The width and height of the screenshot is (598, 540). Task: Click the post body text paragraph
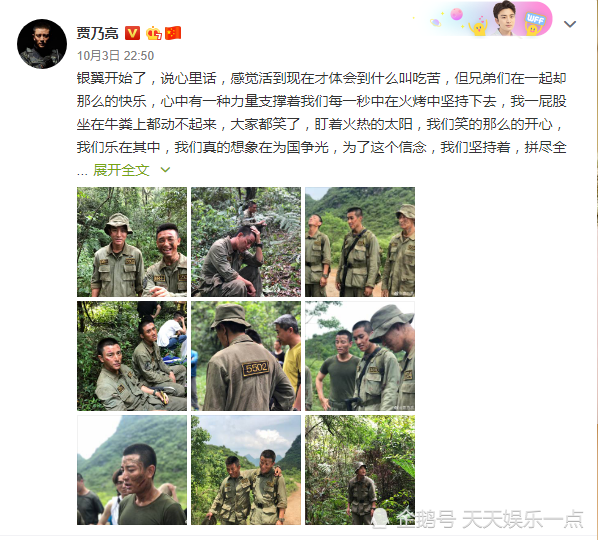click(322, 113)
